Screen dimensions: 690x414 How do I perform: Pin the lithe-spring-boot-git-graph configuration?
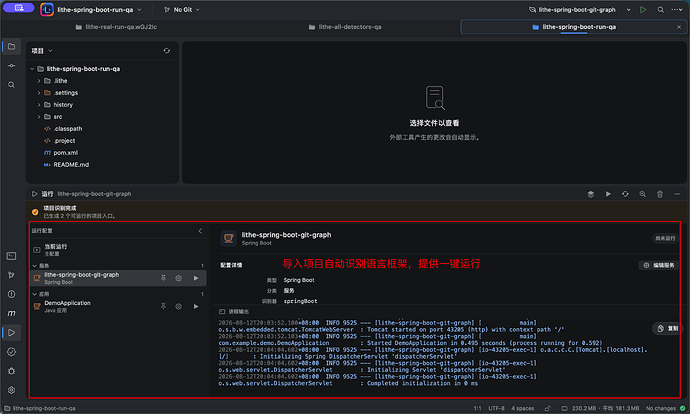[x=163, y=278]
